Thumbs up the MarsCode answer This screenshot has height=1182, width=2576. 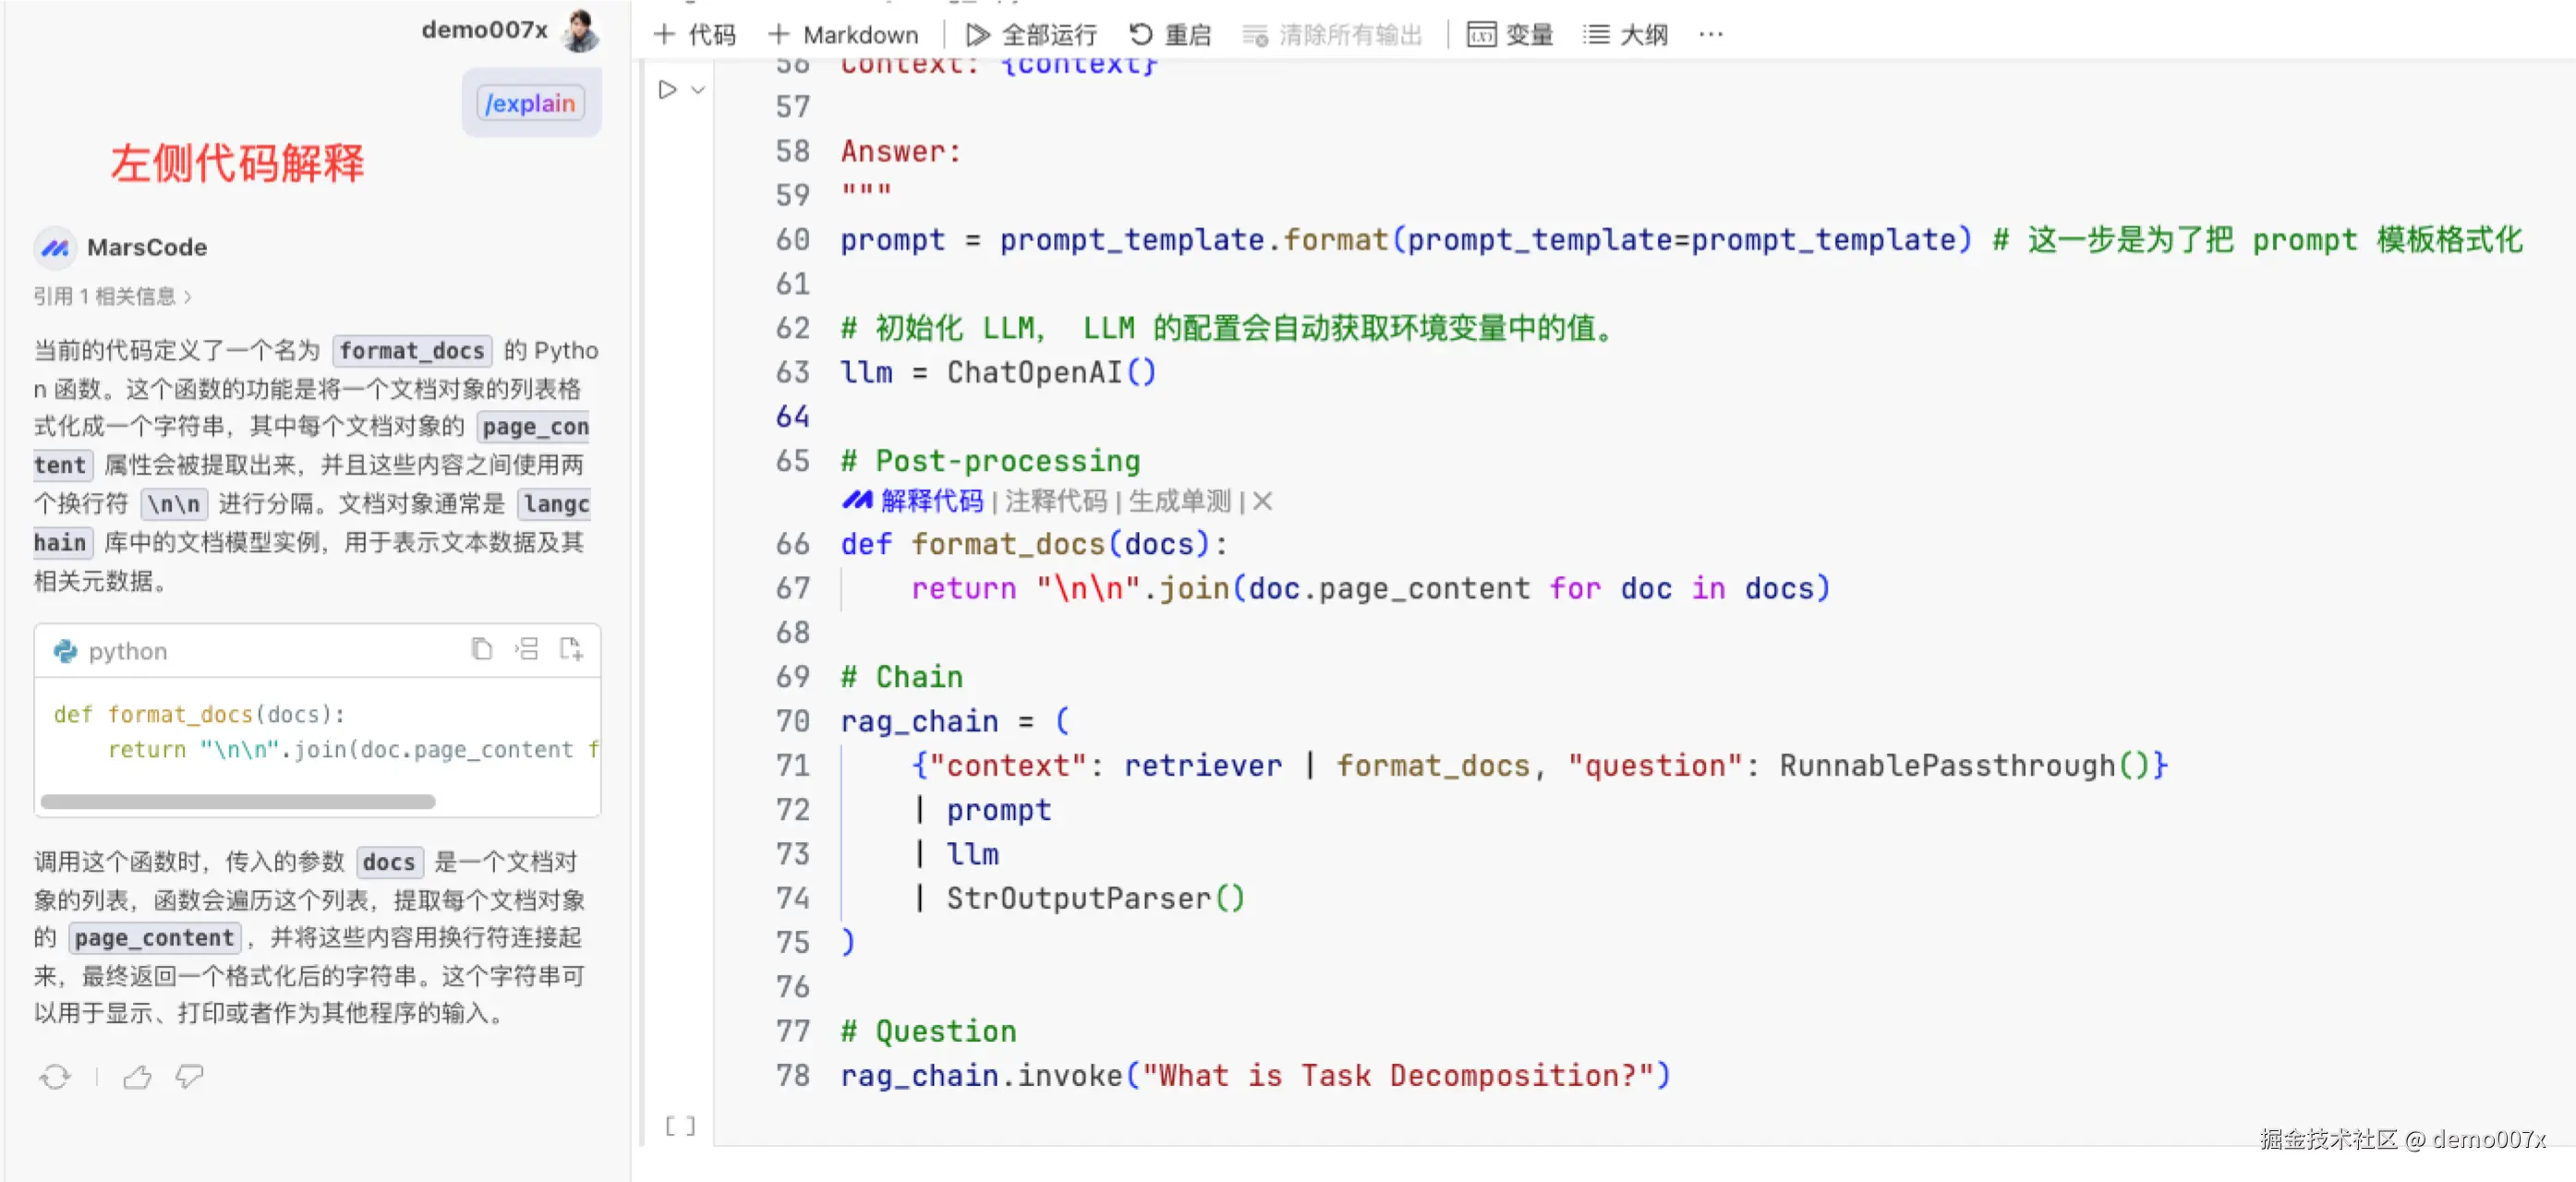[x=137, y=1077]
